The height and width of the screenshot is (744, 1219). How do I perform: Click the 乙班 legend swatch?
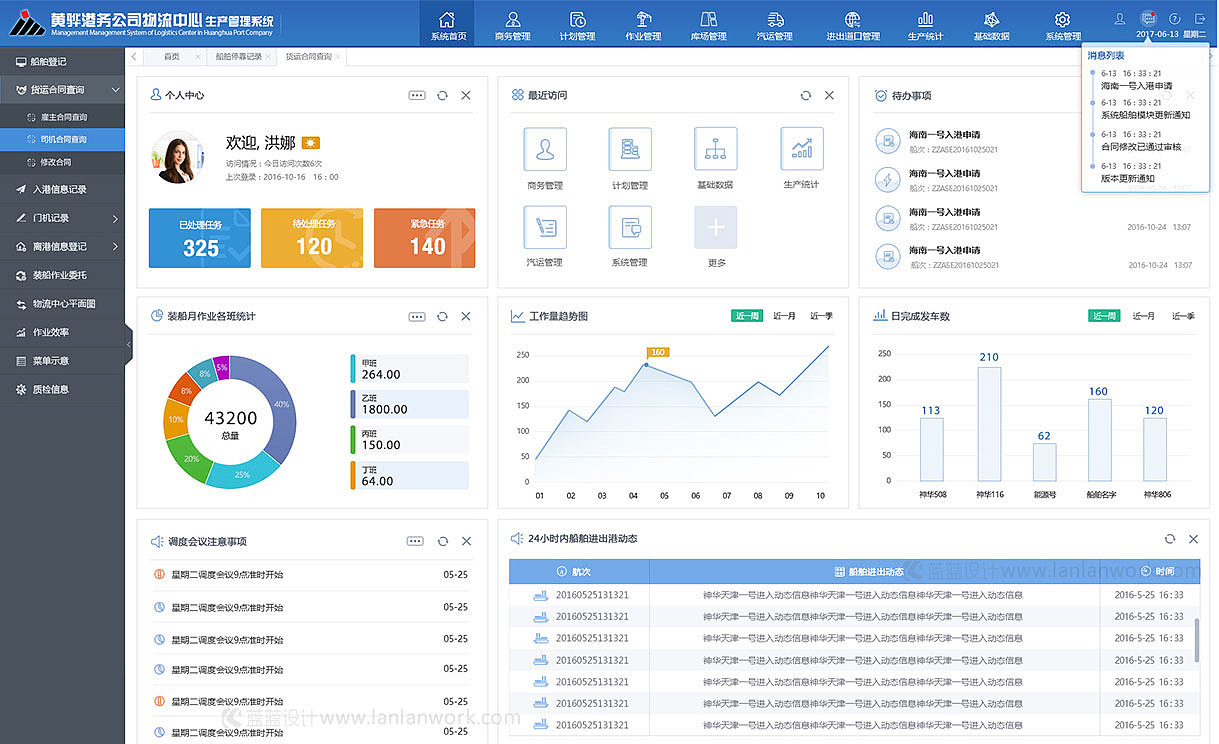click(353, 404)
